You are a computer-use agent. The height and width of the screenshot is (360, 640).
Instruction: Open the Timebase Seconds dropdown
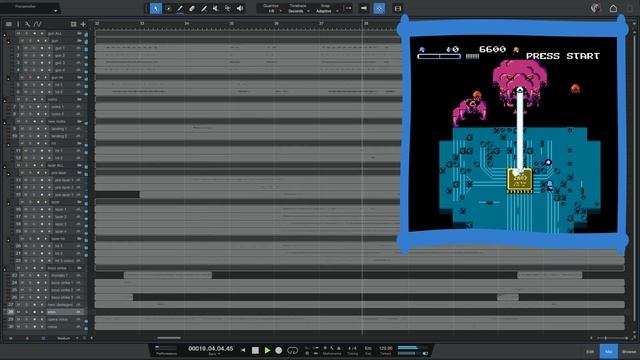point(298,11)
